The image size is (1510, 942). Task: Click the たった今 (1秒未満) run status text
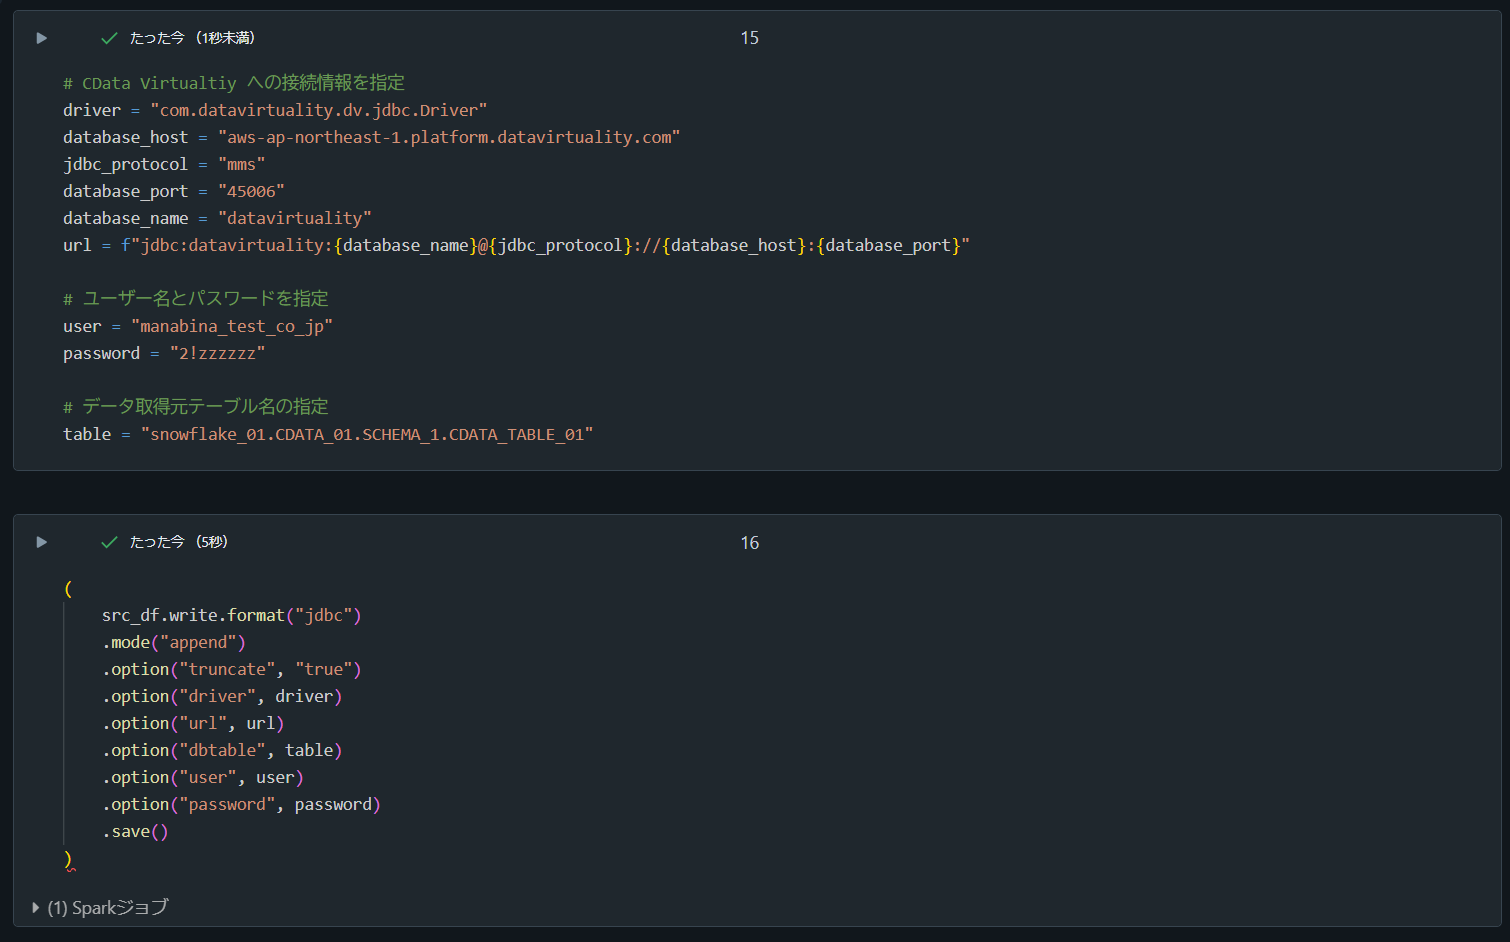tap(192, 38)
